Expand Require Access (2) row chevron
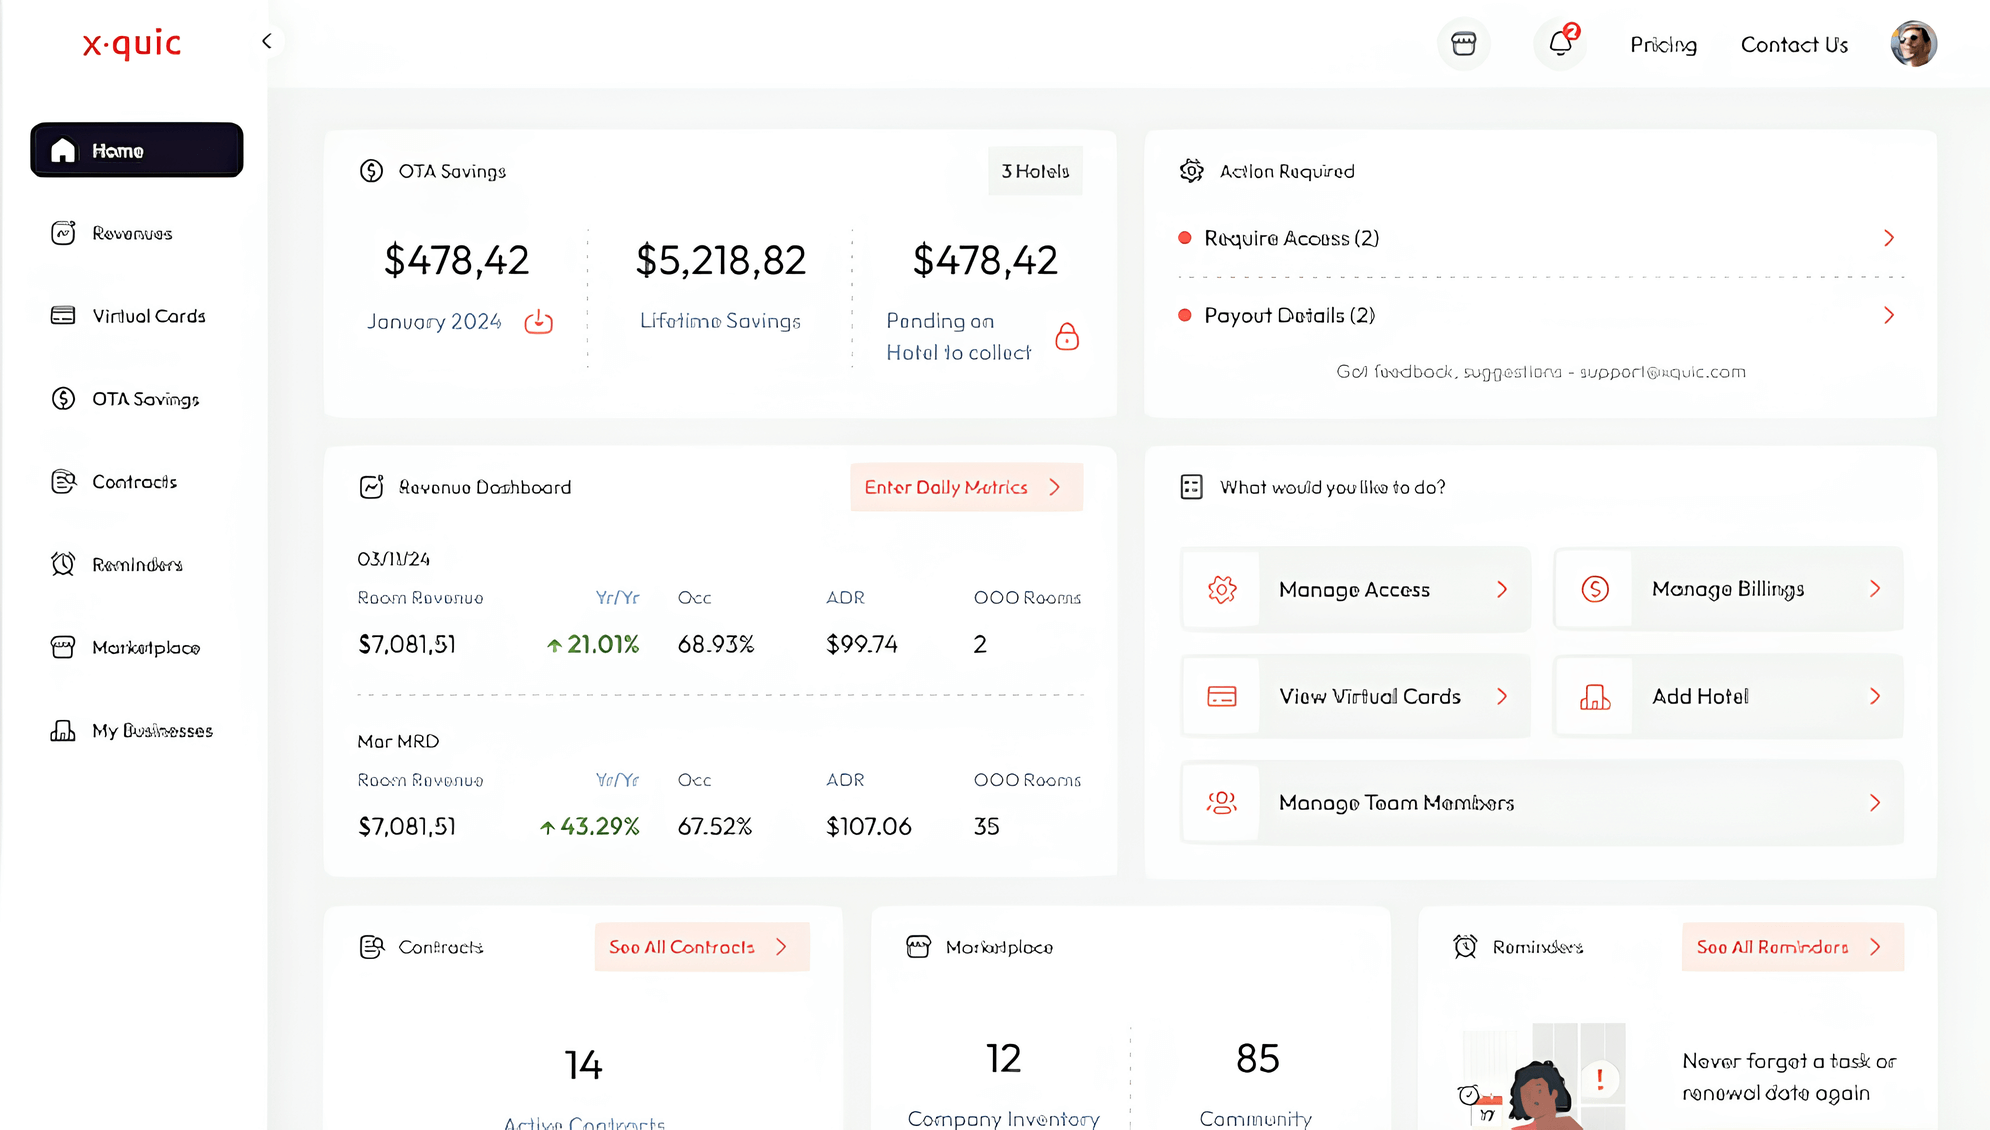 click(x=1888, y=238)
